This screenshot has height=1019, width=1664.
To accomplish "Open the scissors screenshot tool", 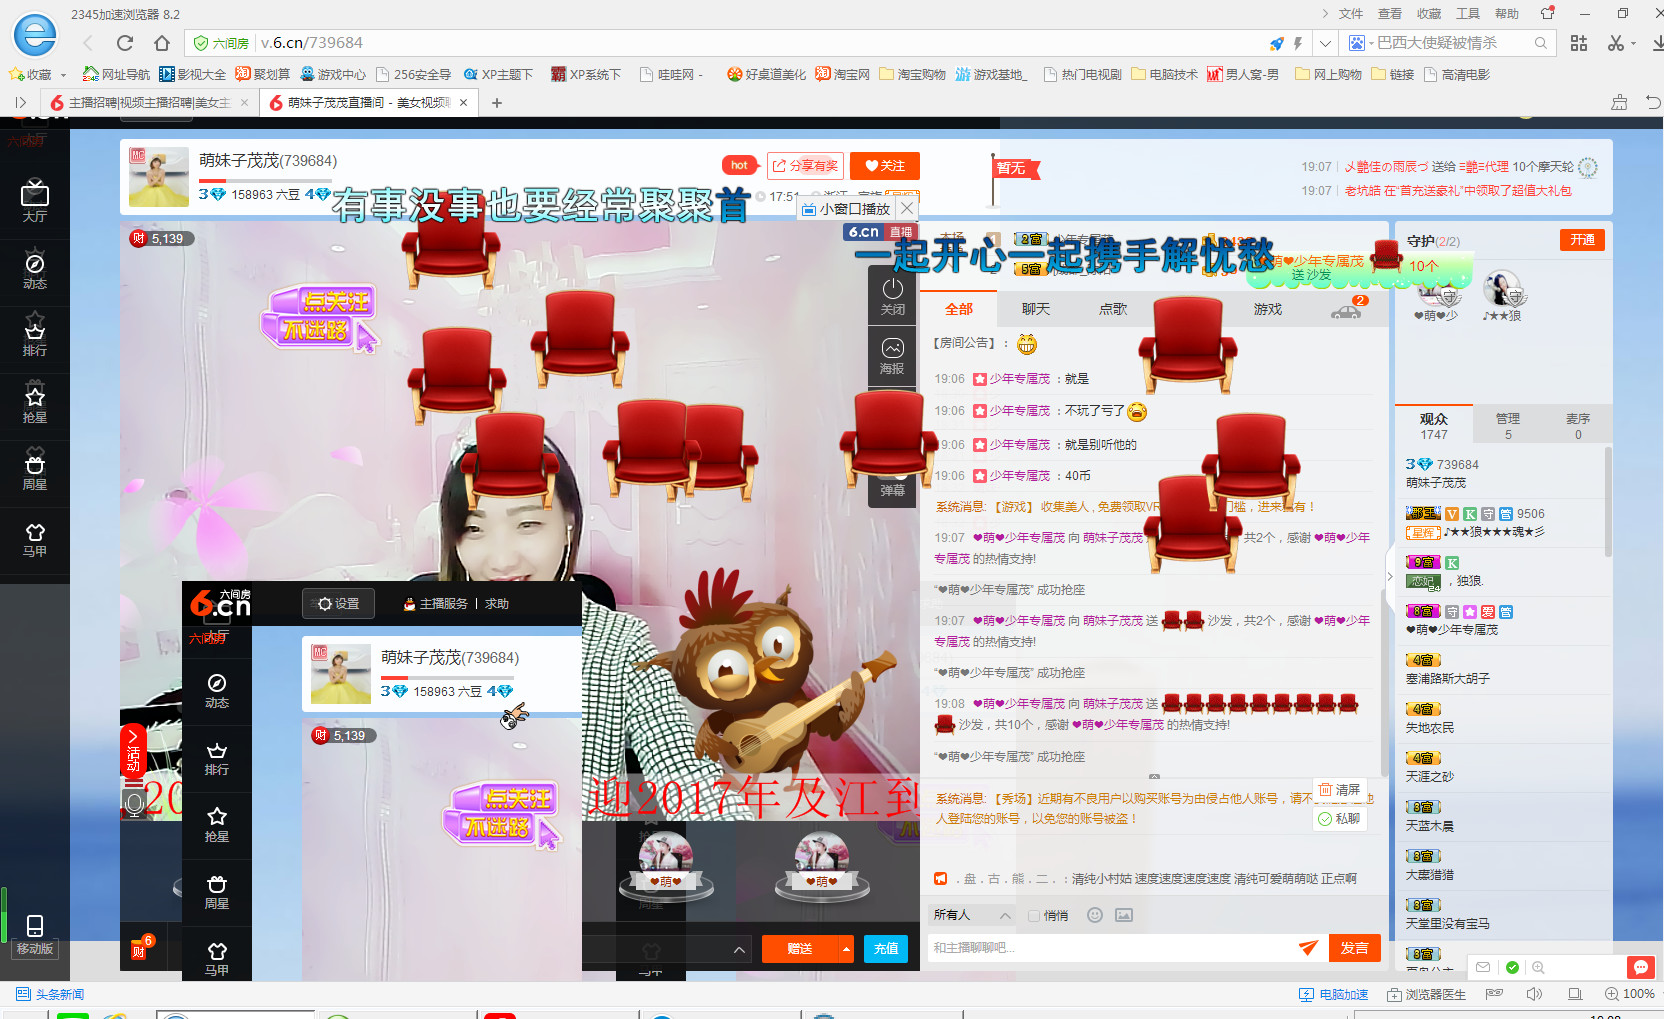I will [x=1616, y=43].
